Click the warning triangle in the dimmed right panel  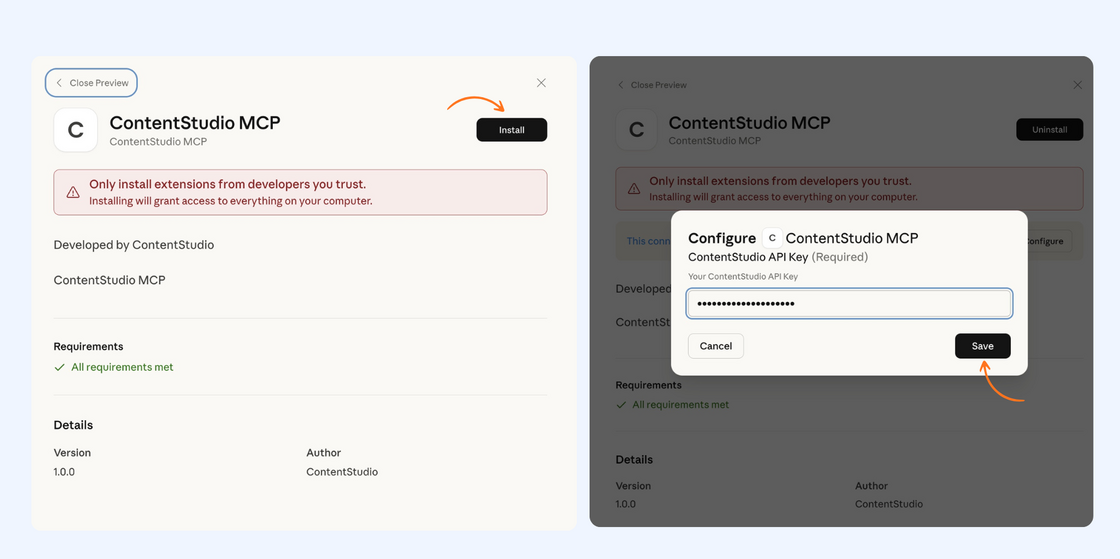(x=633, y=189)
